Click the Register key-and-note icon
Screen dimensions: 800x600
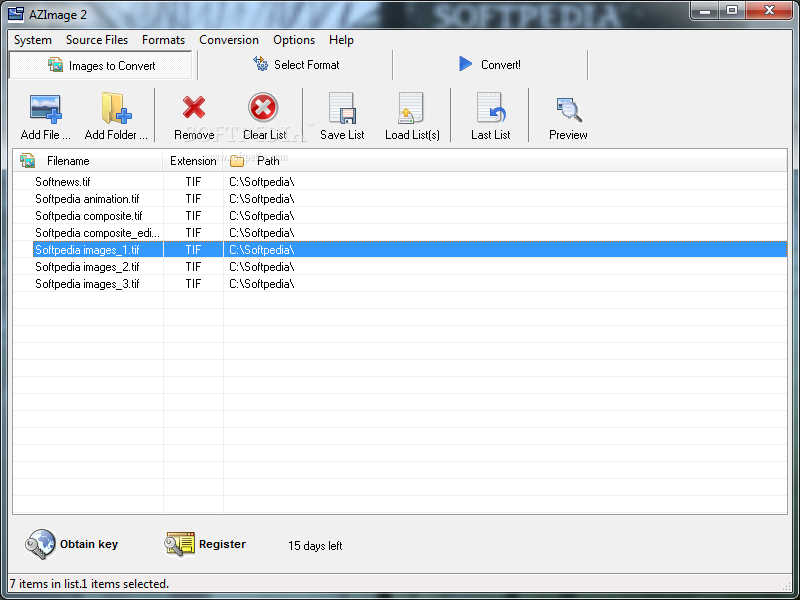click(179, 544)
